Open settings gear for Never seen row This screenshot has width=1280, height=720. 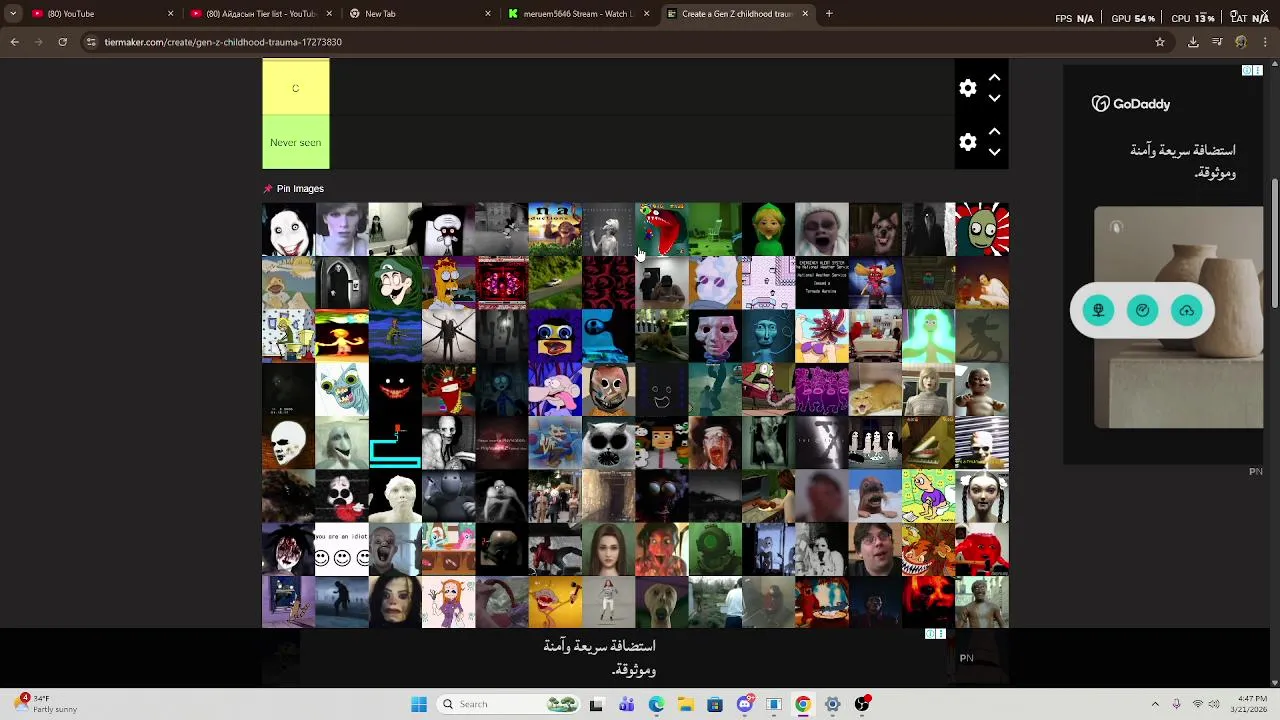click(x=967, y=142)
